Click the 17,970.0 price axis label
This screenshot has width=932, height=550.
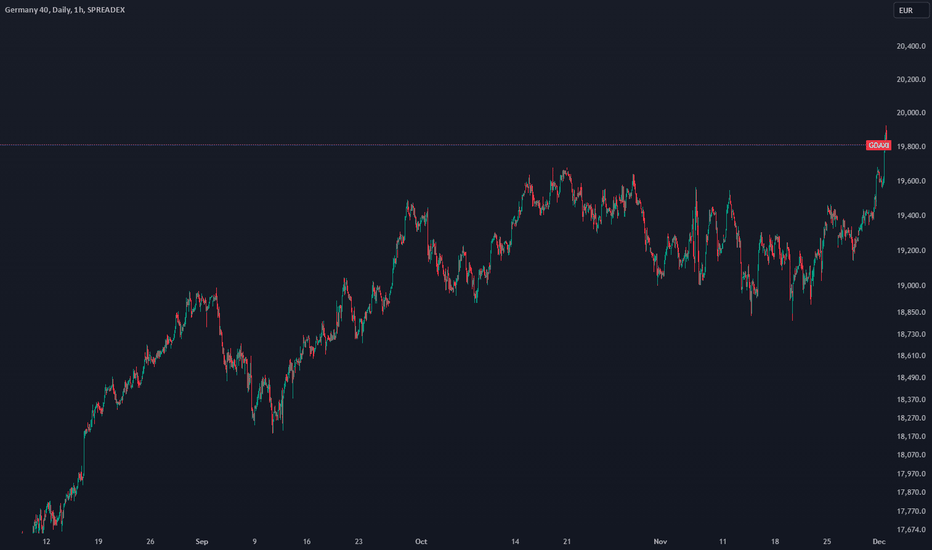click(911, 474)
